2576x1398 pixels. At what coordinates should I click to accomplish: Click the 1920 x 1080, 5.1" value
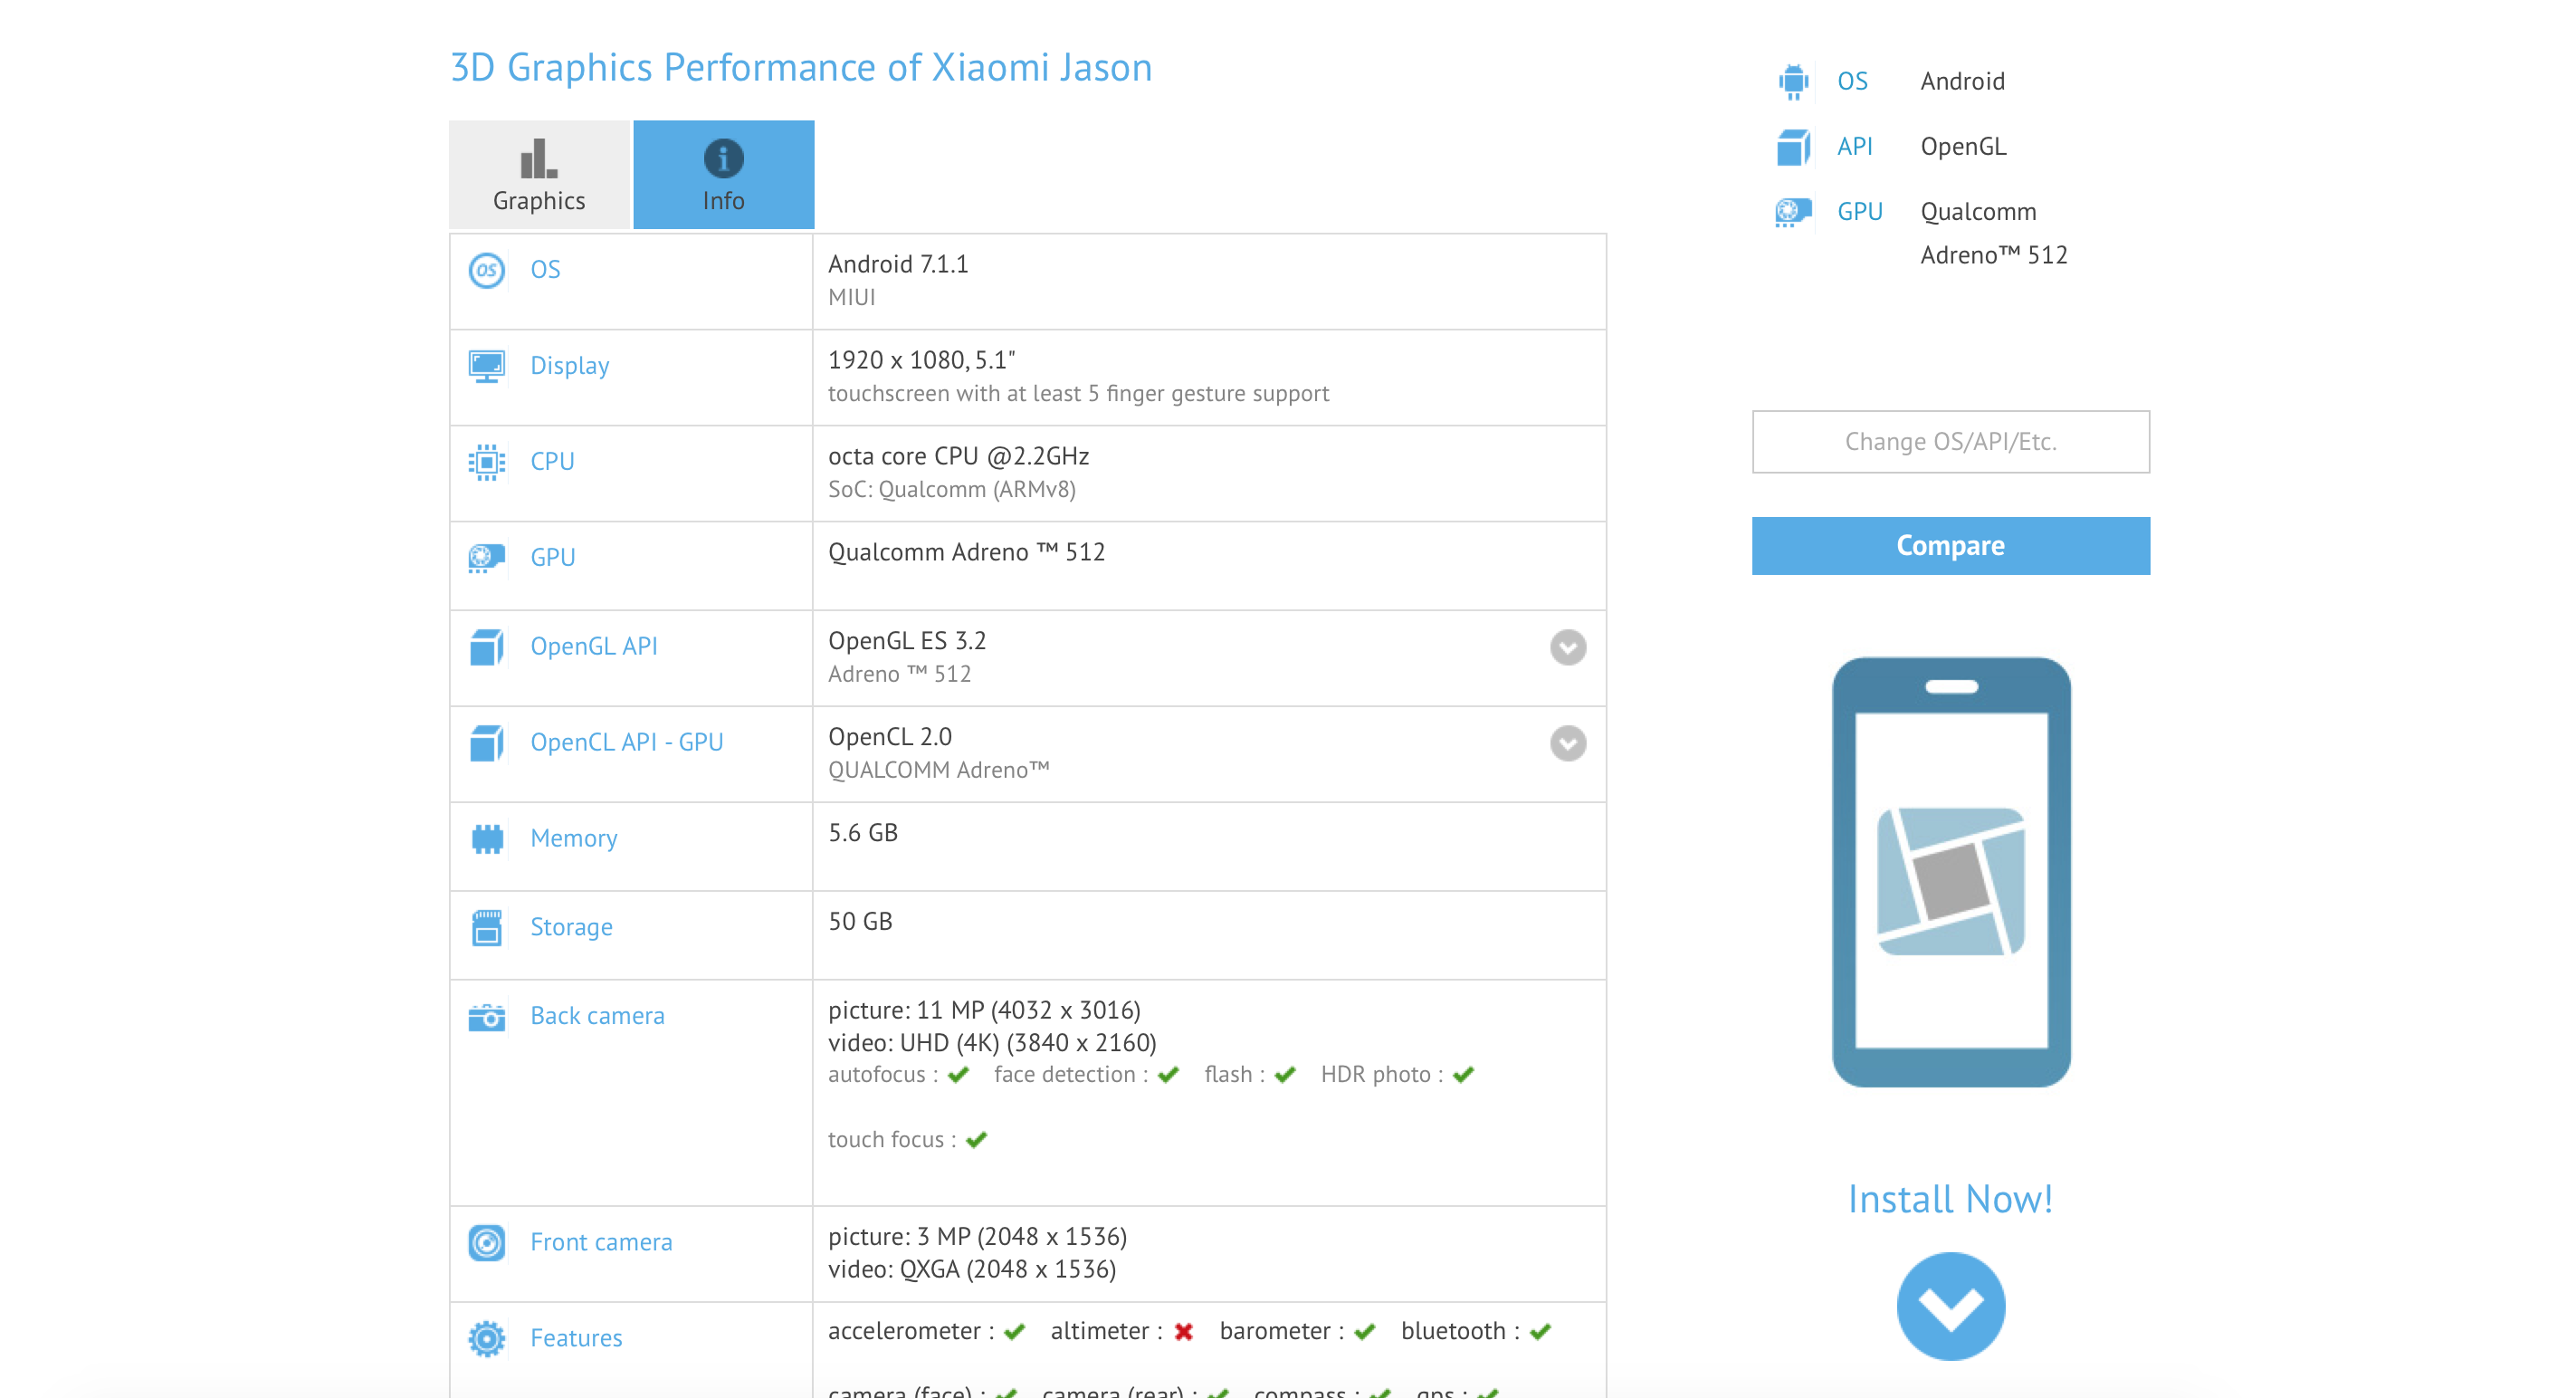921,360
